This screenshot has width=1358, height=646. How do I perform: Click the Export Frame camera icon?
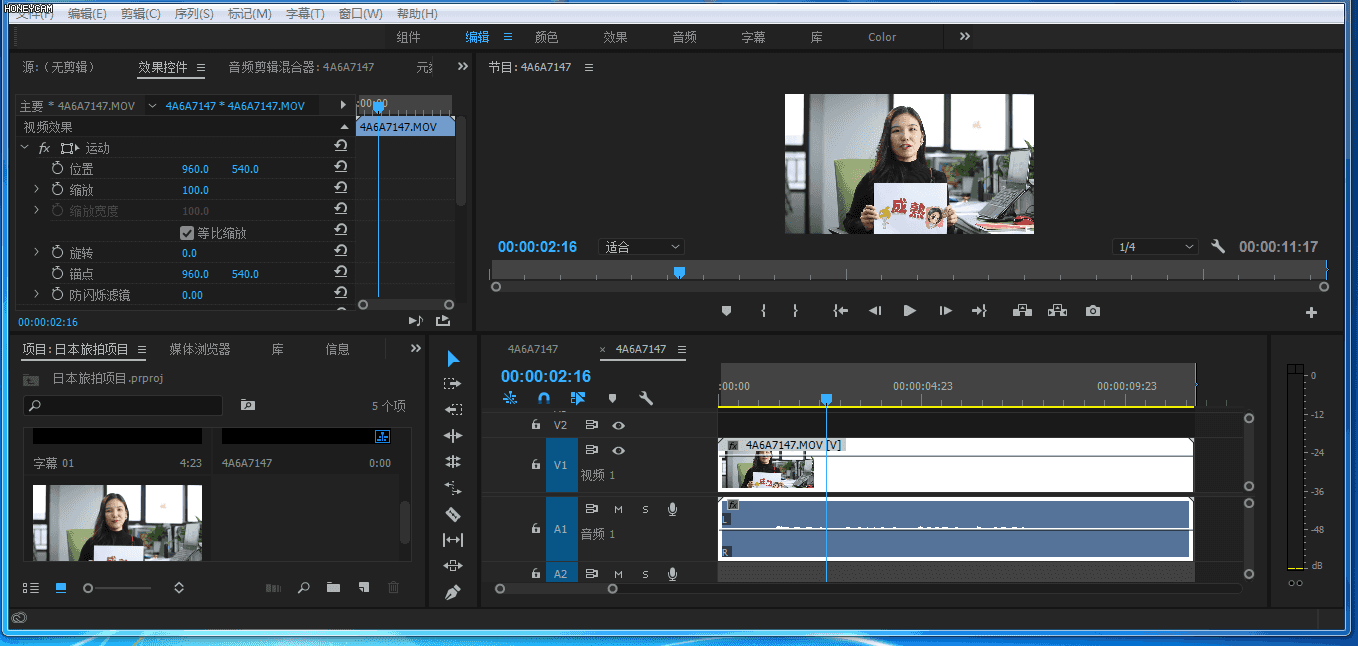(x=1093, y=311)
